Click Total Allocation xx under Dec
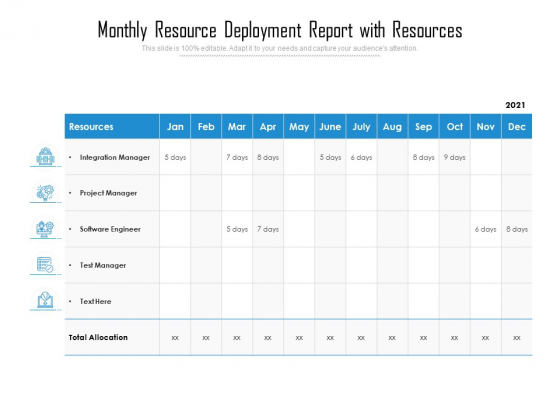The width and height of the screenshot is (560, 420). (517, 338)
